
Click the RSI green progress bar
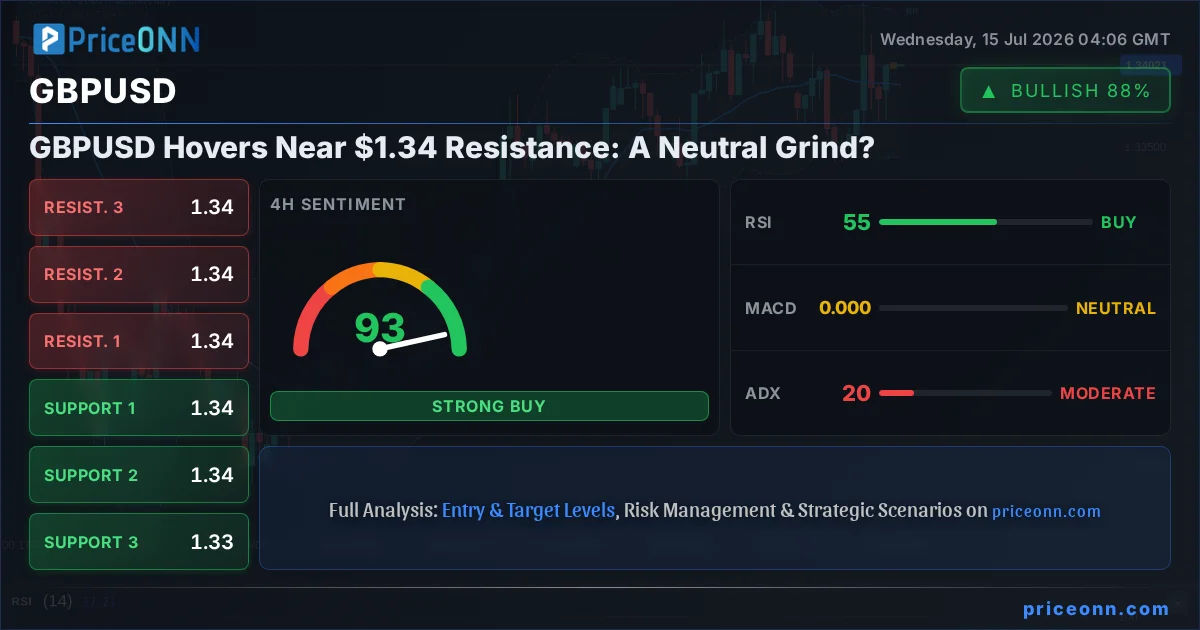pos(938,222)
